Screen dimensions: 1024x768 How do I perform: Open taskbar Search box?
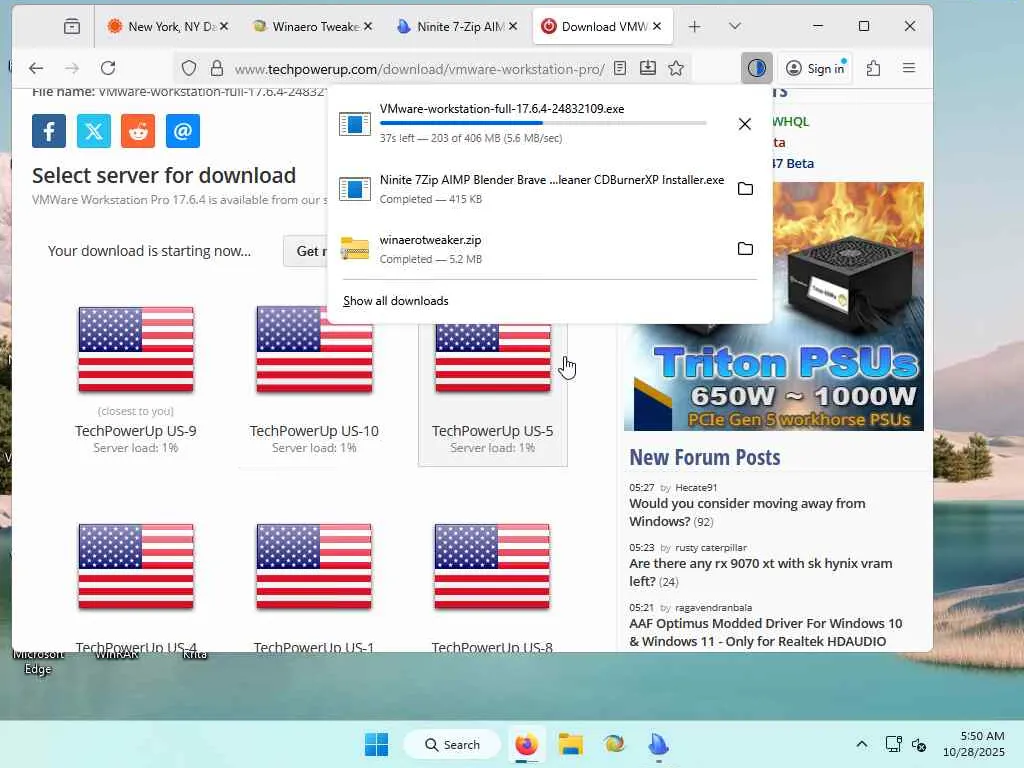click(x=452, y=744)
